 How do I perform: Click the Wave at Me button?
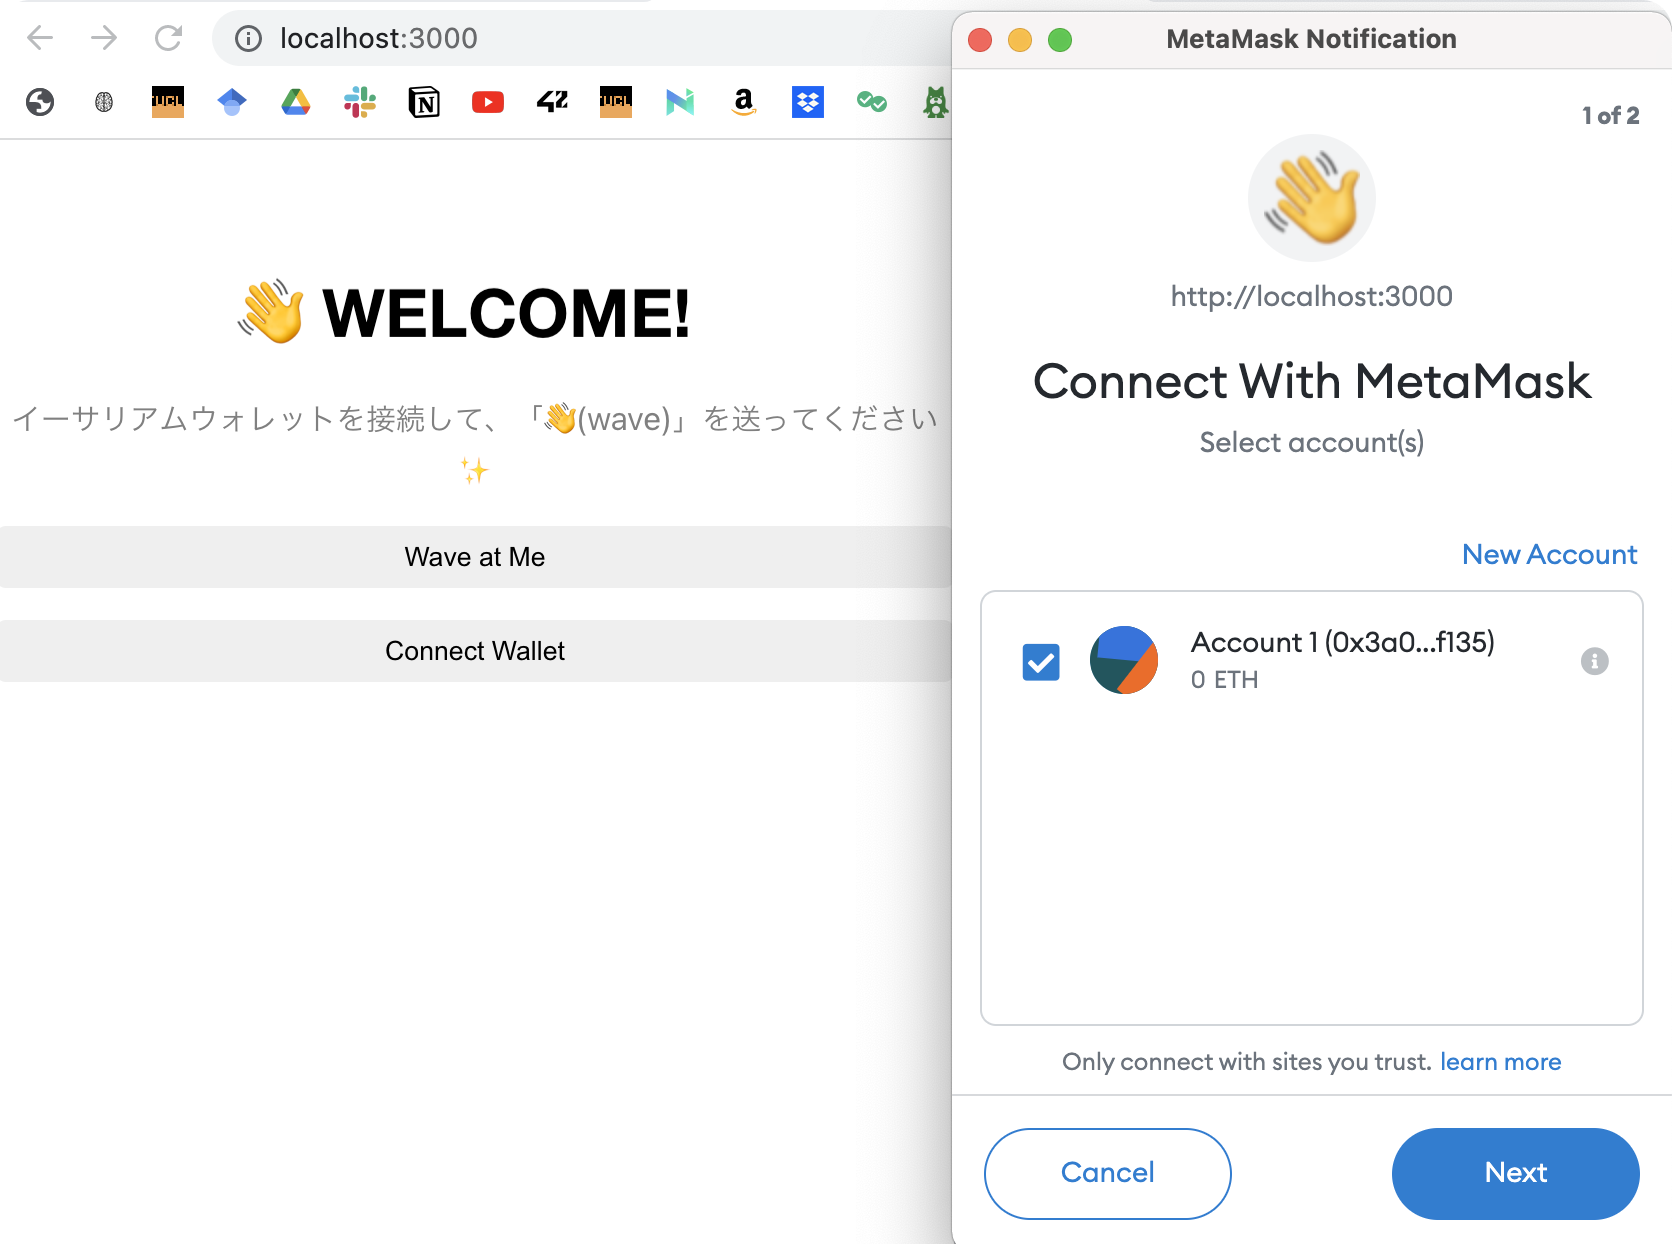[475, 557]
